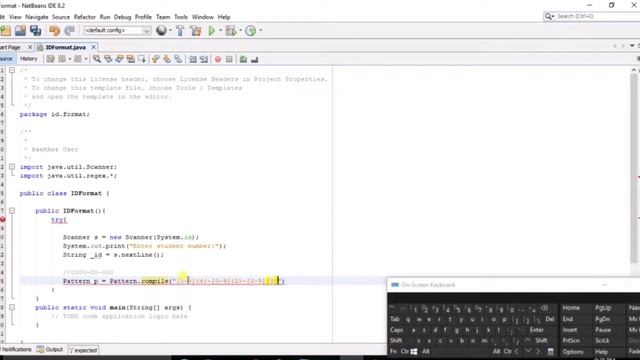Open the View menu
Image resolution: width=640 pixels, height=360 pixels.
(15, 17)
